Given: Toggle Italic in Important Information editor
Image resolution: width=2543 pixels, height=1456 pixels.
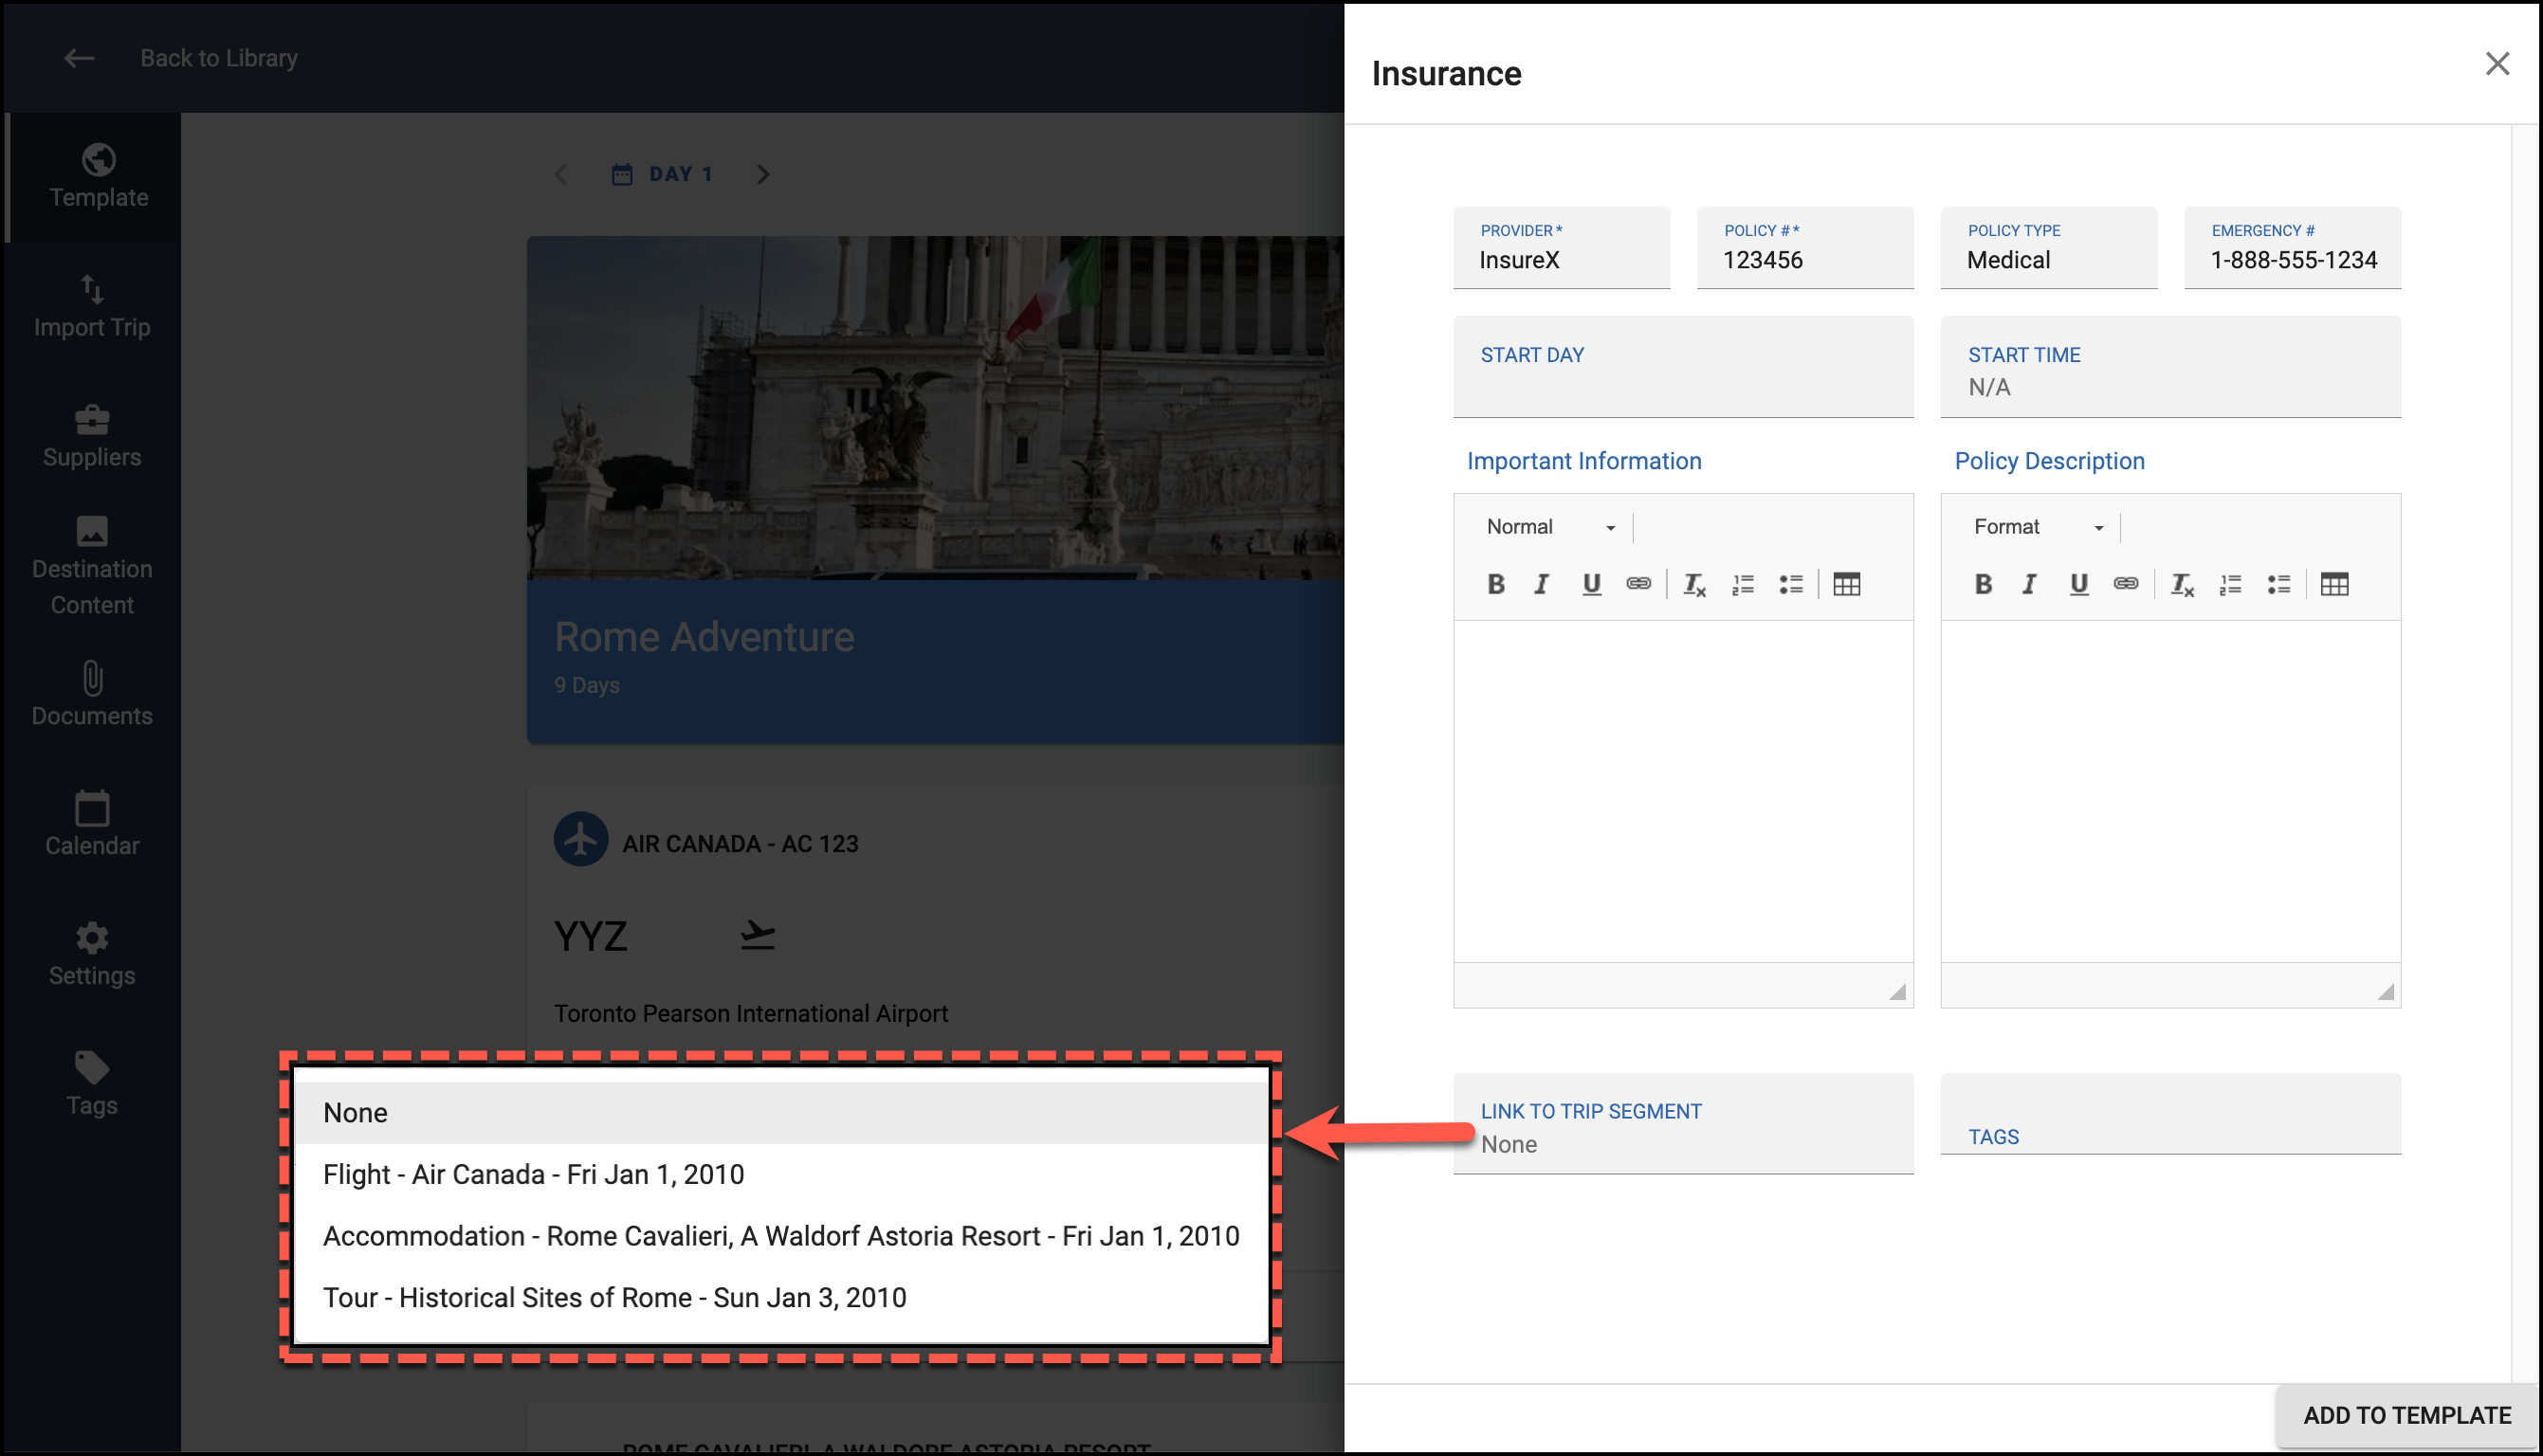Looking at the screenshot, I should (1541, 584).
